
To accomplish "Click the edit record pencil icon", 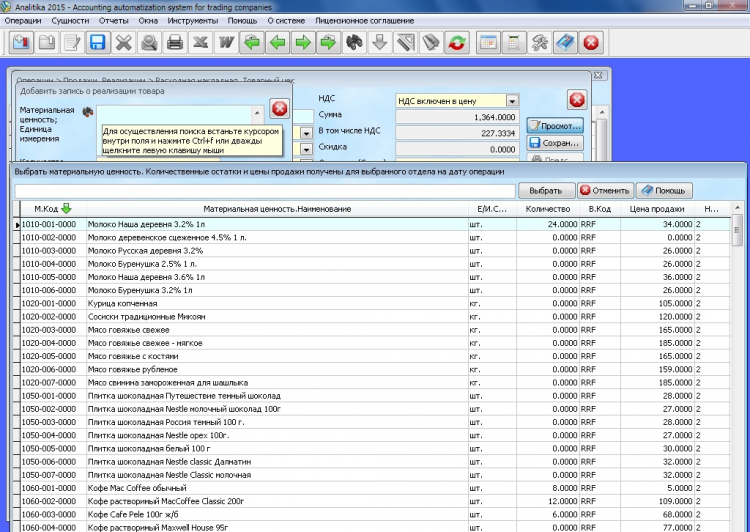I will click(x=72, y=43).
